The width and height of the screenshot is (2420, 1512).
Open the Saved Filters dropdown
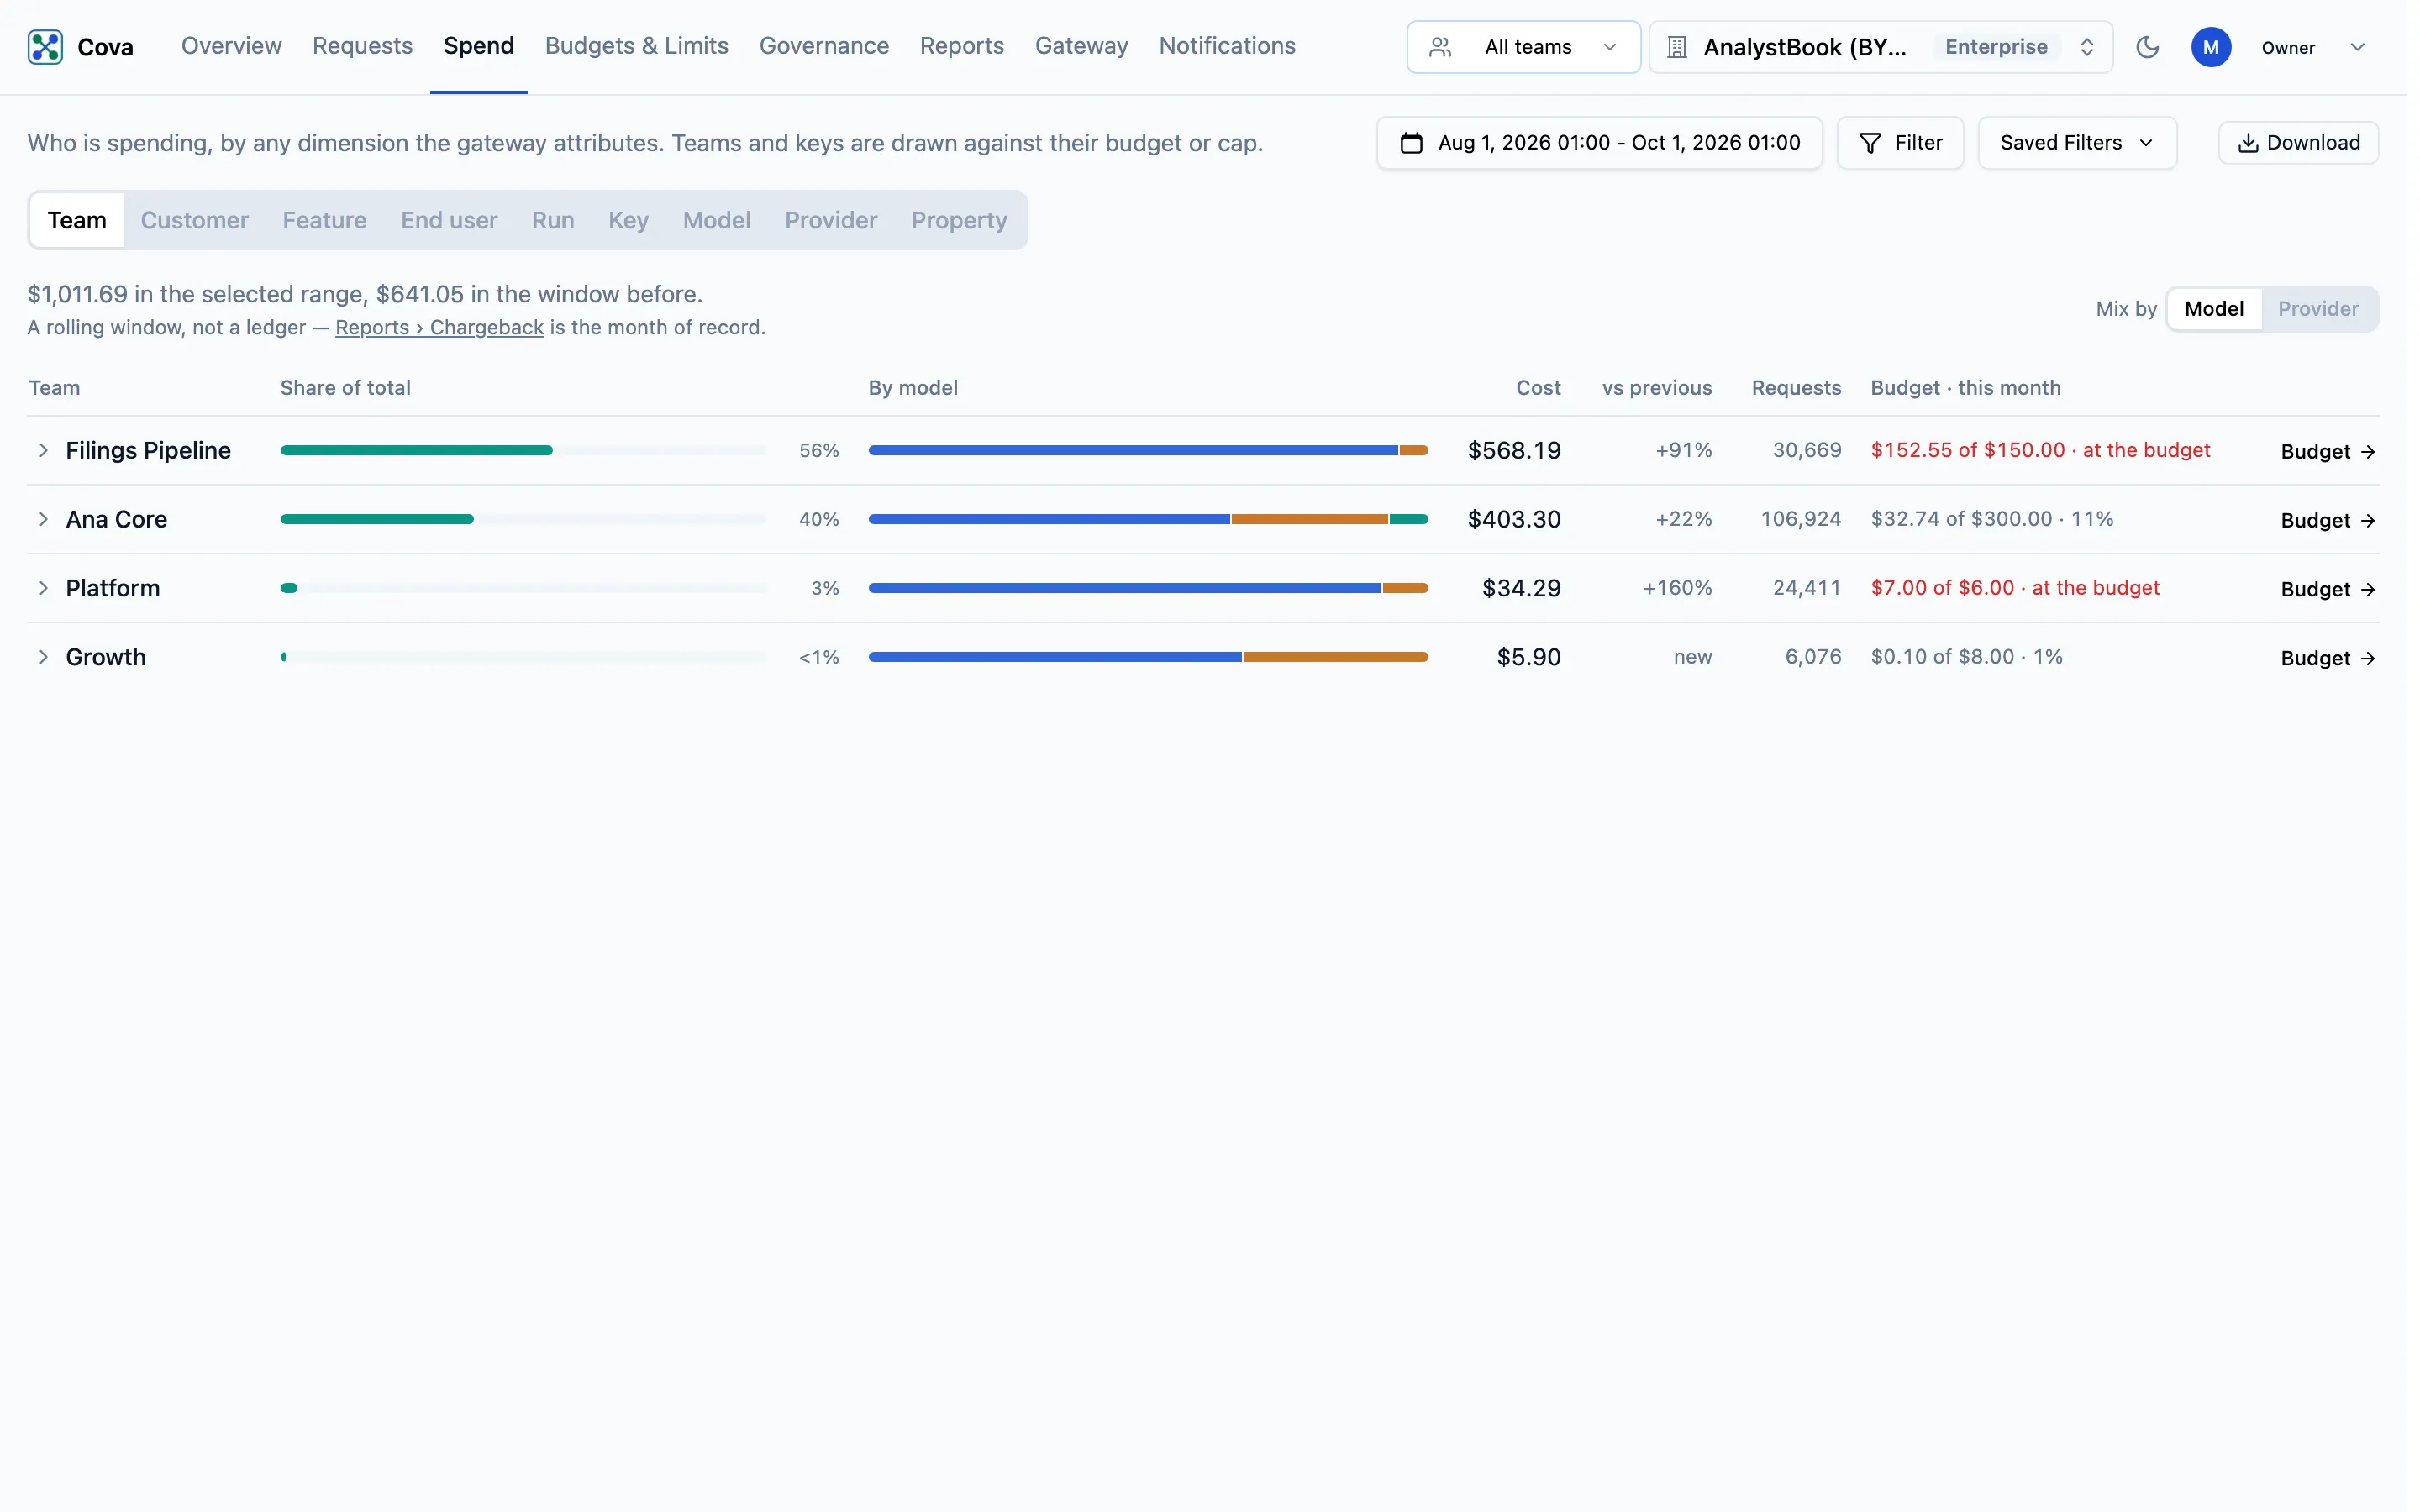(2076, 143)
